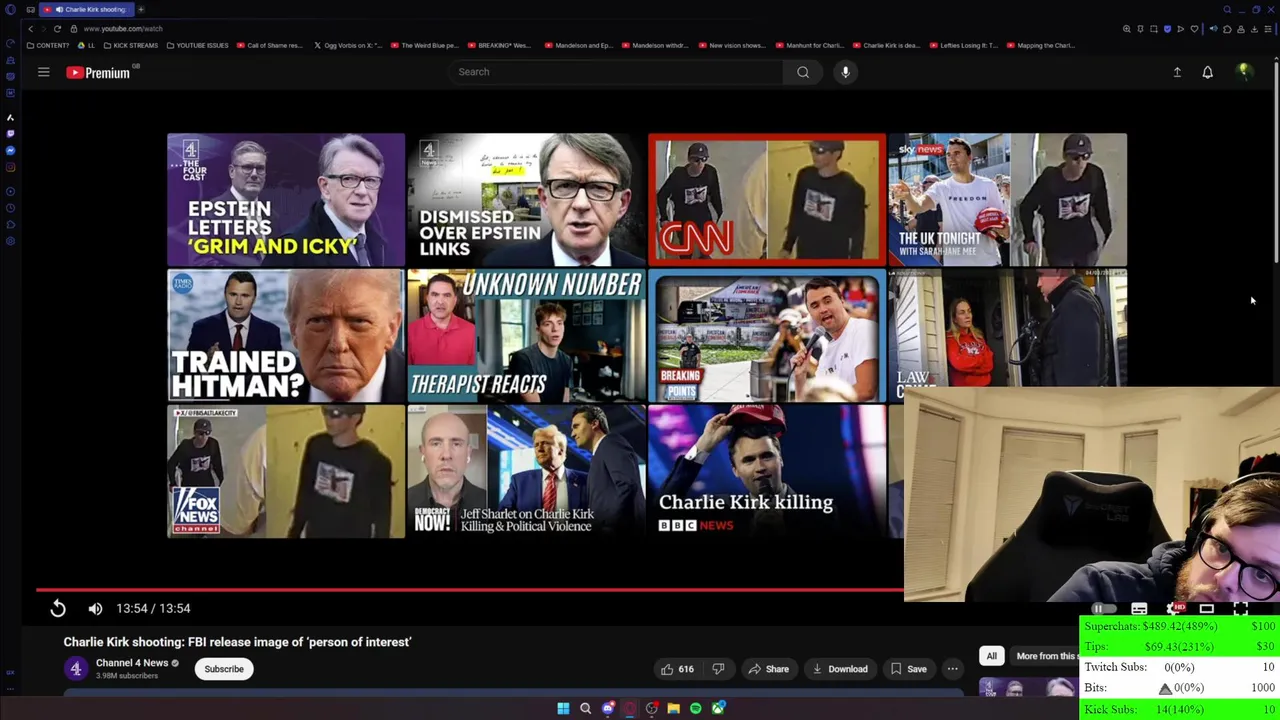This screenshot has width=1280, height=720.
Task: Open 'The UK Tonight' Sky News thumbnail
Action: 1007,200
